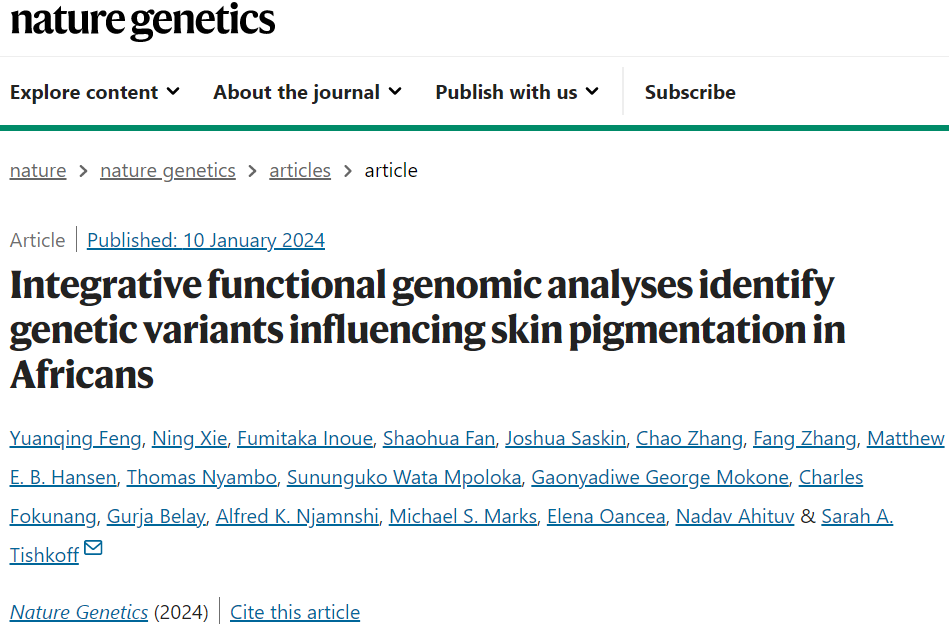The image size is (949, 626).
Task: Expand the Explore content menu
Action: tap(95, 92)
